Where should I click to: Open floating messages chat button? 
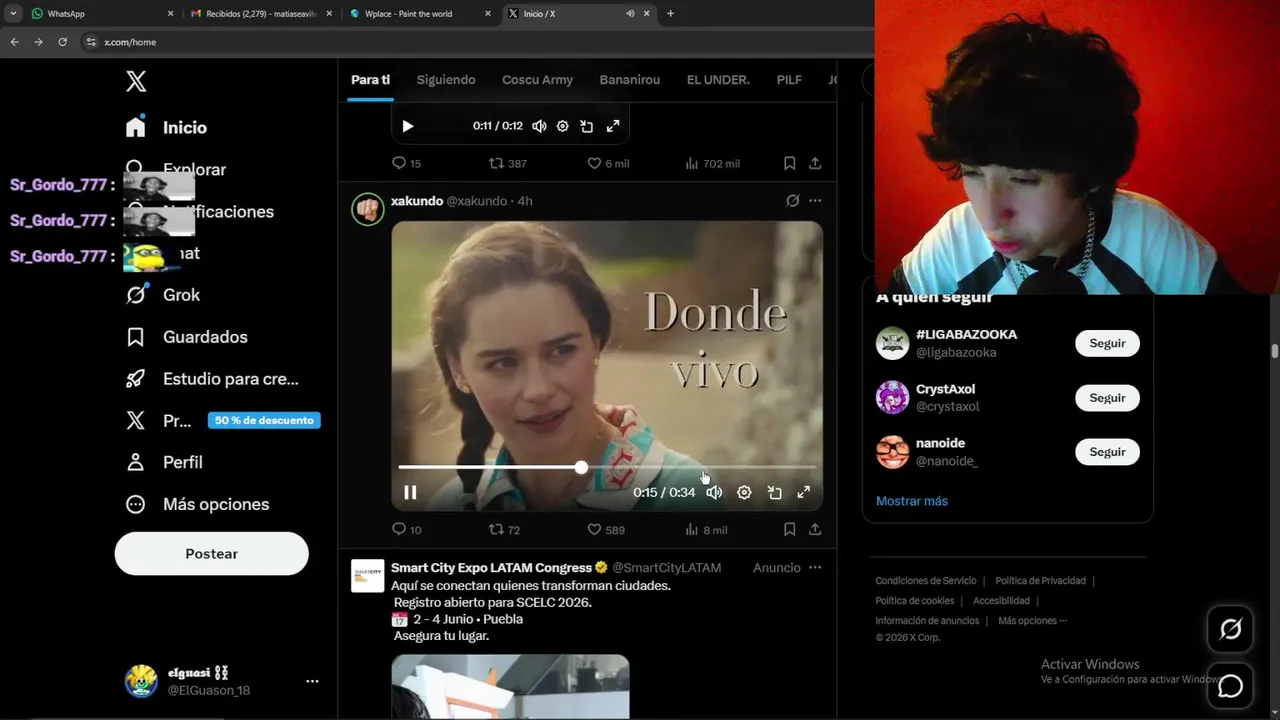[x=1230, y=686]
